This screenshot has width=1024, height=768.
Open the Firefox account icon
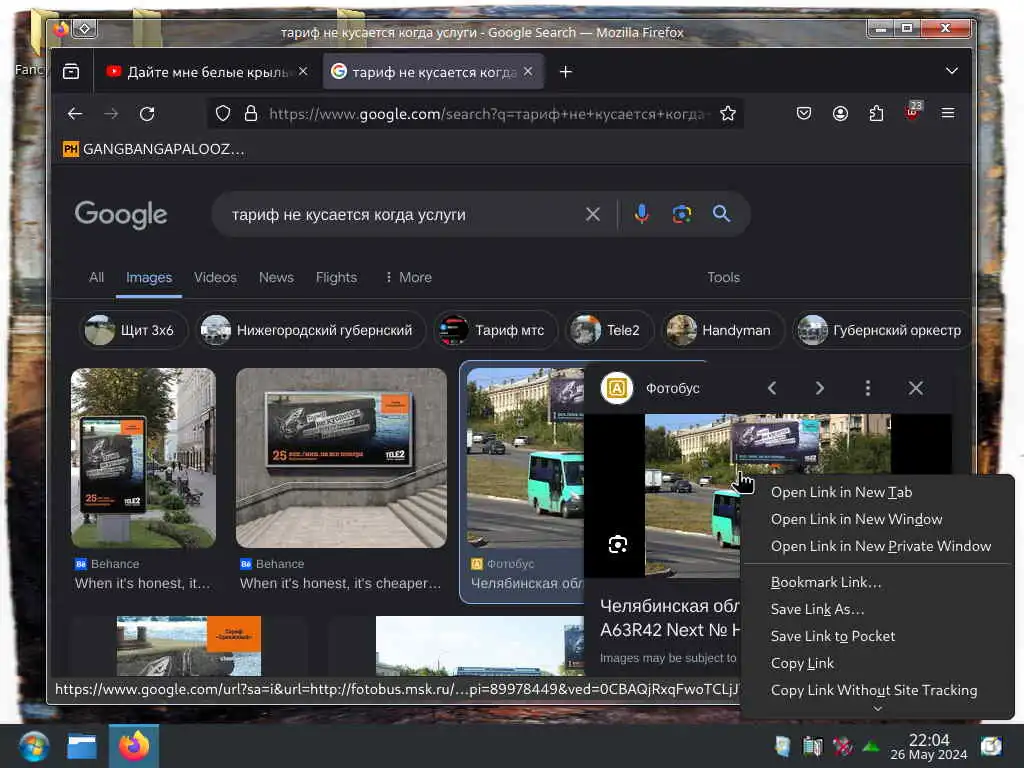tap(840, 114)
